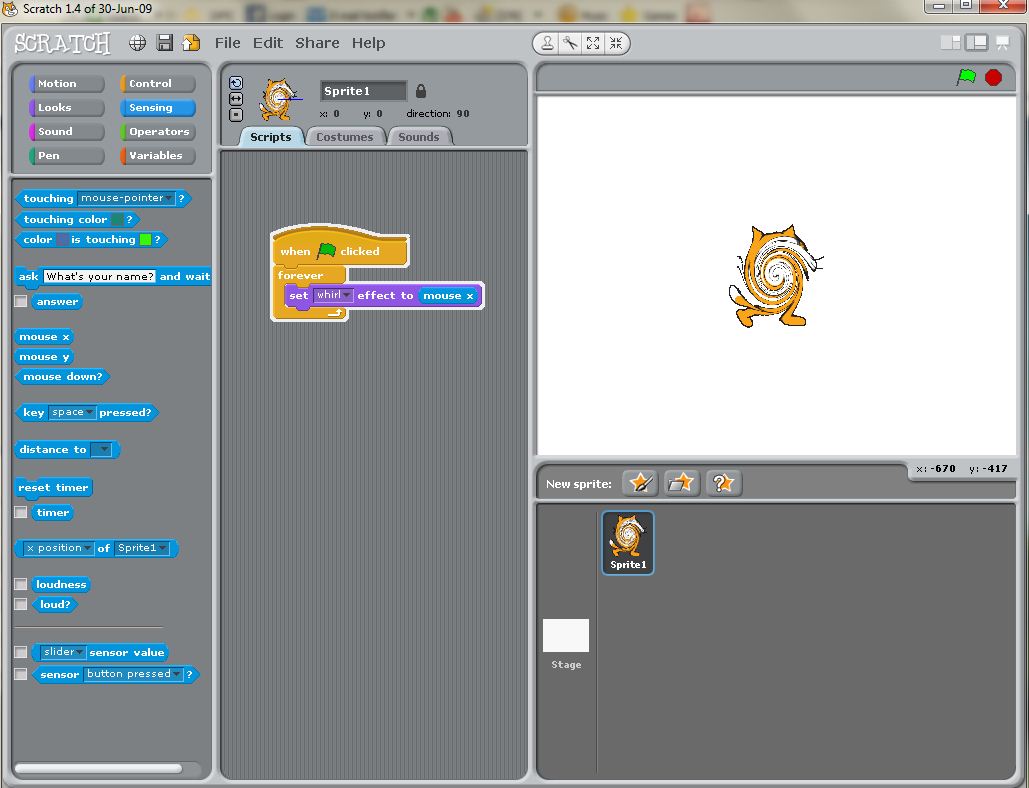Viewport: 1029px width, 788px height.
Task: Pick first color in color is touching block
Action: (x=62, y=239)
